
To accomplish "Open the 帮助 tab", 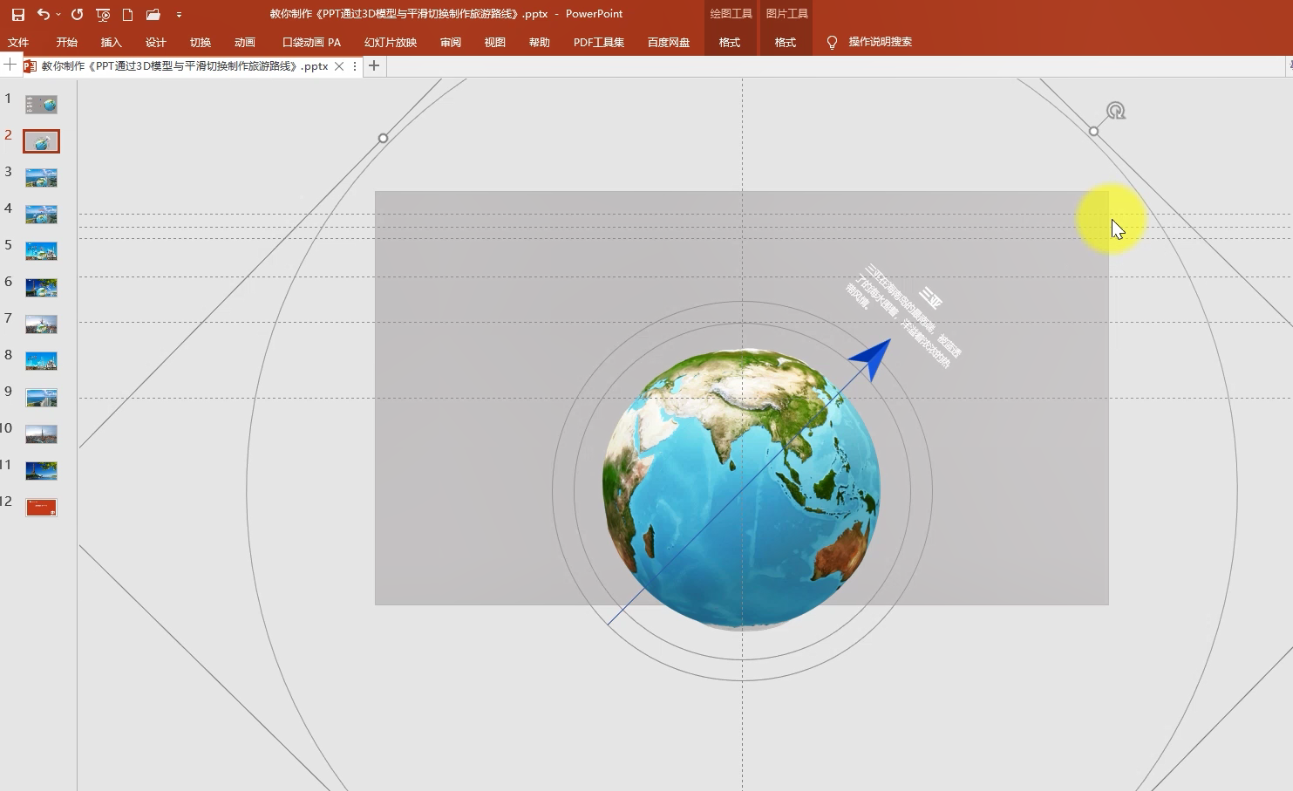I will click(x=539, y=42).
